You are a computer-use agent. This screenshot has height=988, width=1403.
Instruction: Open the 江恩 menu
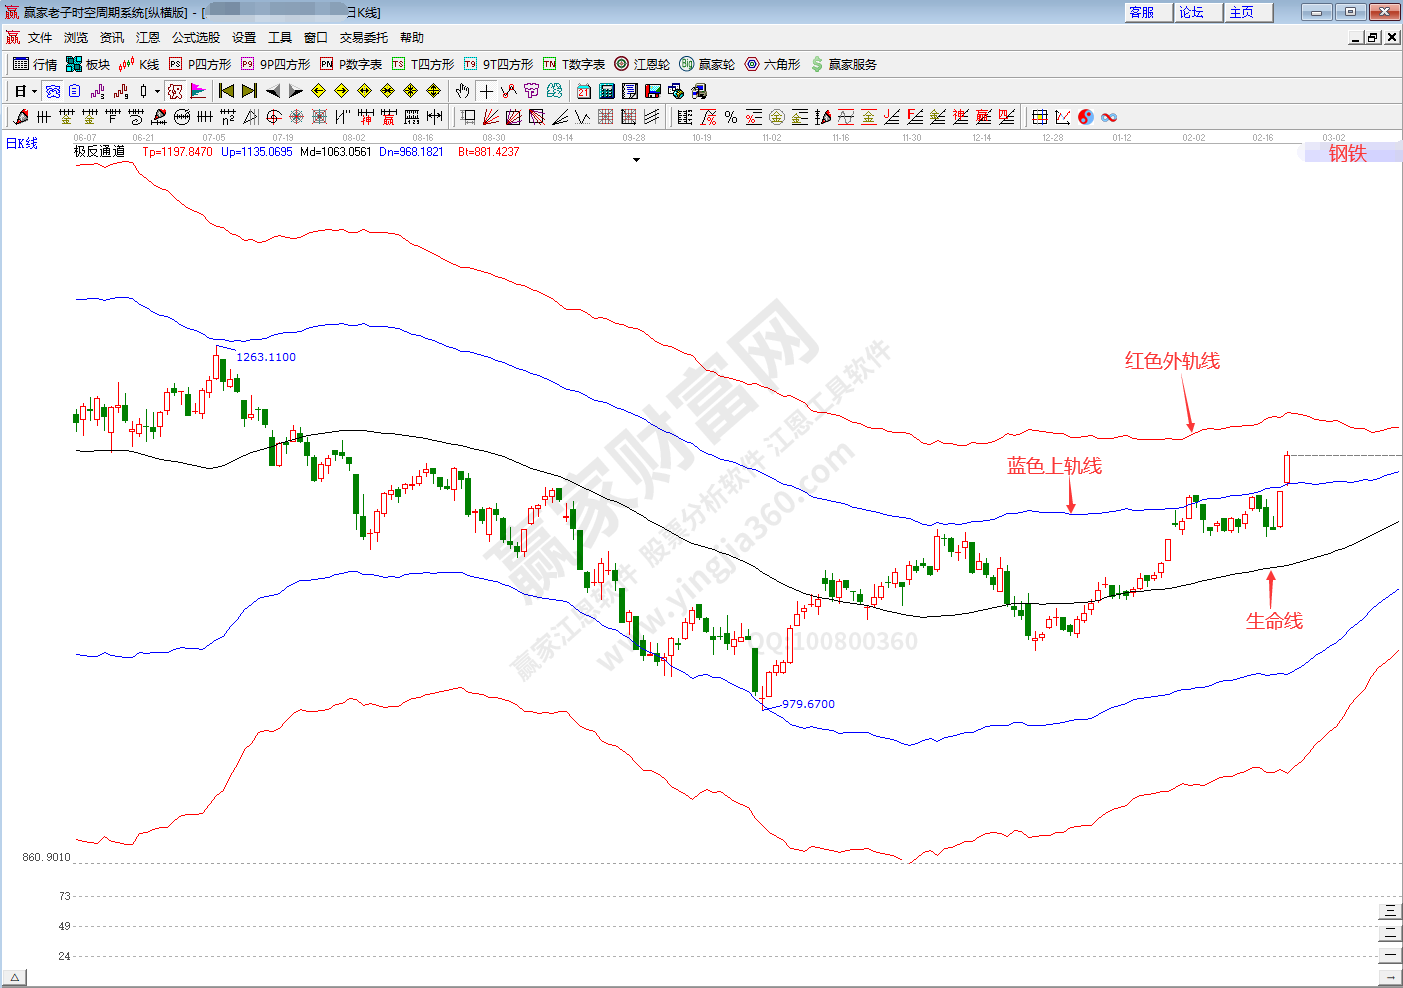pyautogui.click(x=148, y=38)
